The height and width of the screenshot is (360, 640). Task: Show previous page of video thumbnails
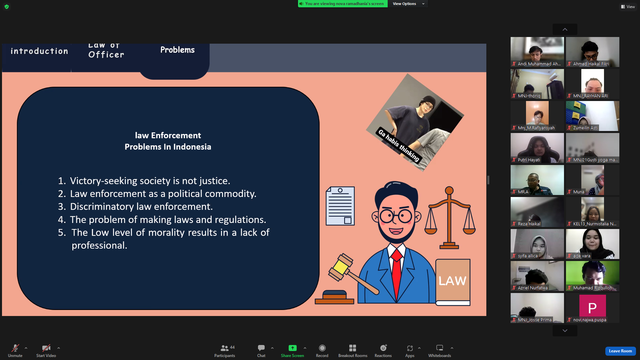[x=565, y=29]
